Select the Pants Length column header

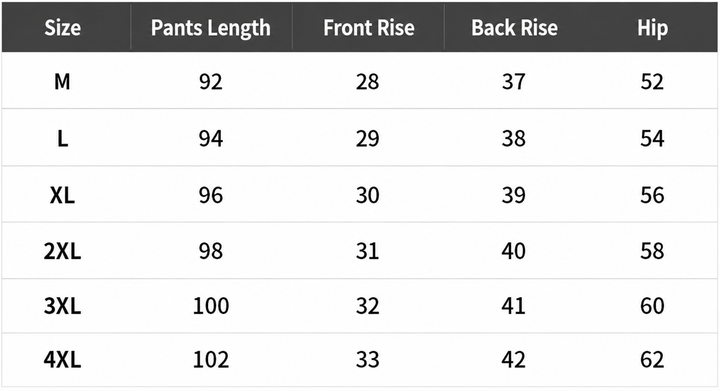(211, 28)
